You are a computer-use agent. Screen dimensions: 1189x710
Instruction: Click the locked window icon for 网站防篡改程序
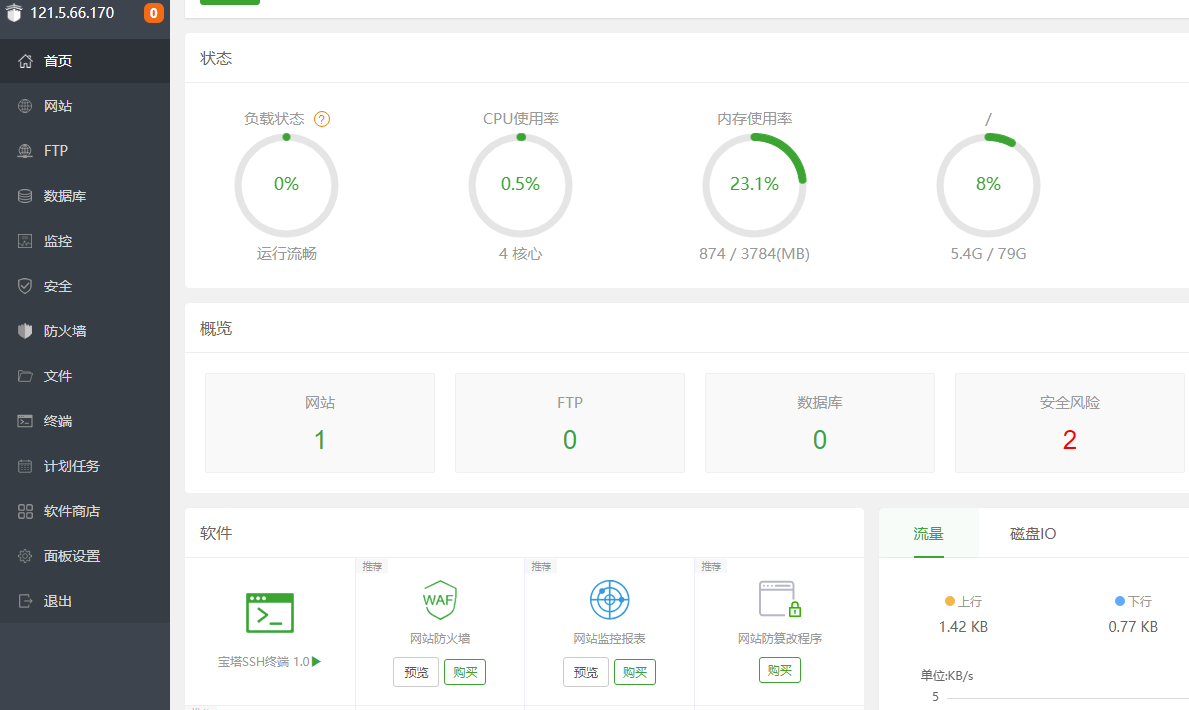click(x=780, y=599)
